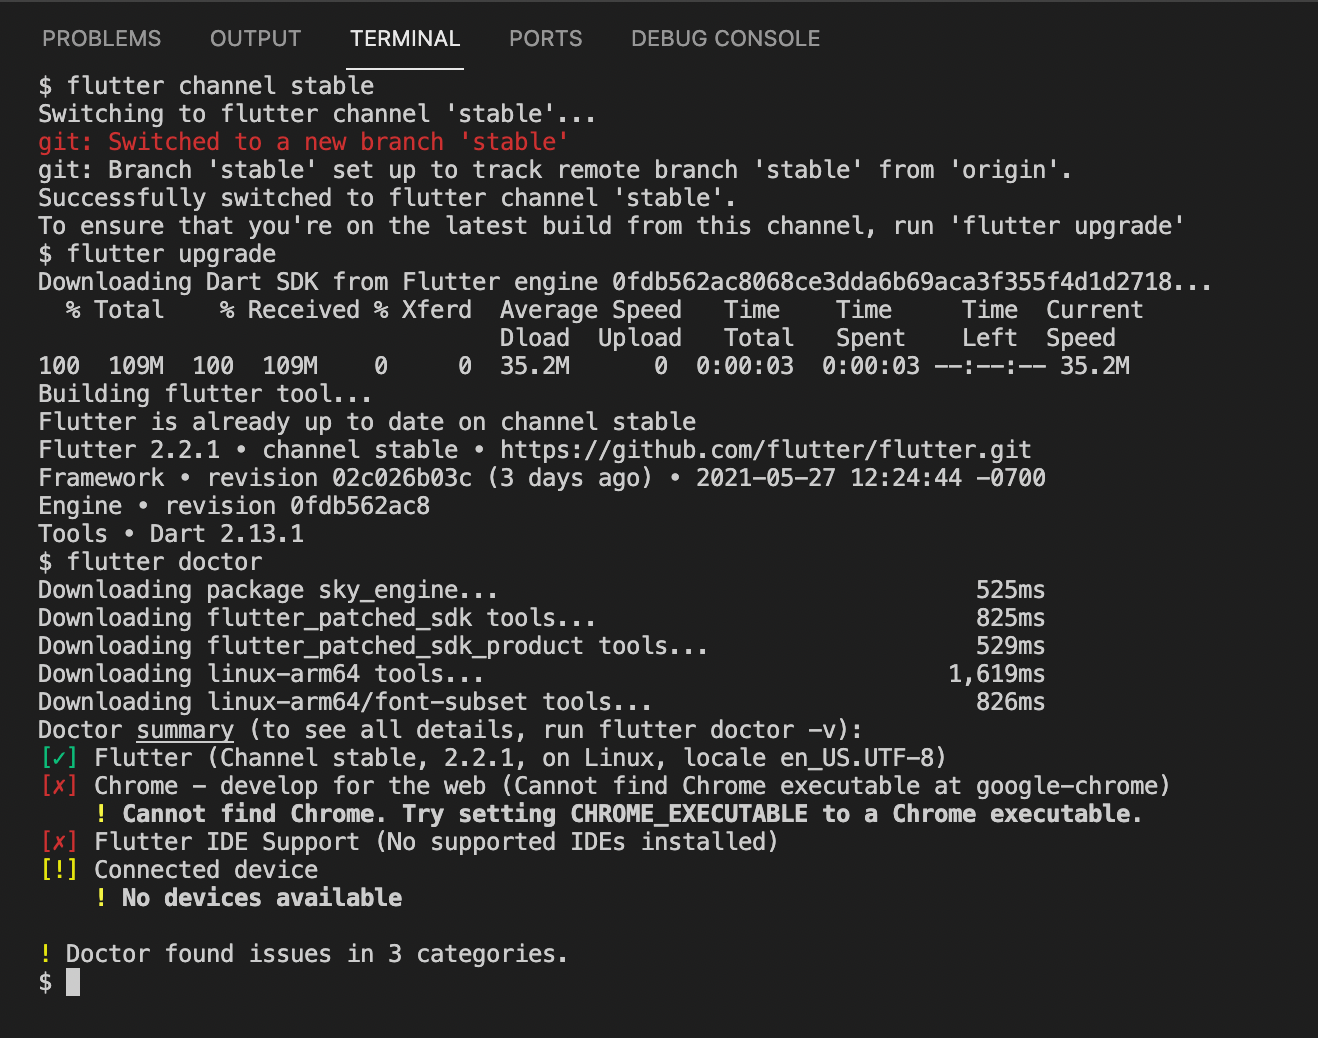Click the bold CHROME_EXECUTABLE text
Screen dimensions: 1318x1038
coord(689,813)
